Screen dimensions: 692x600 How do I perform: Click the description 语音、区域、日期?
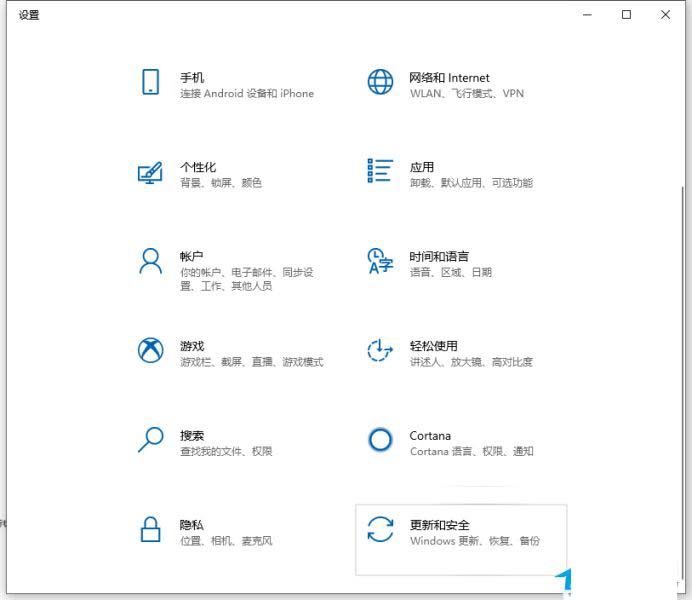[451, 272]
